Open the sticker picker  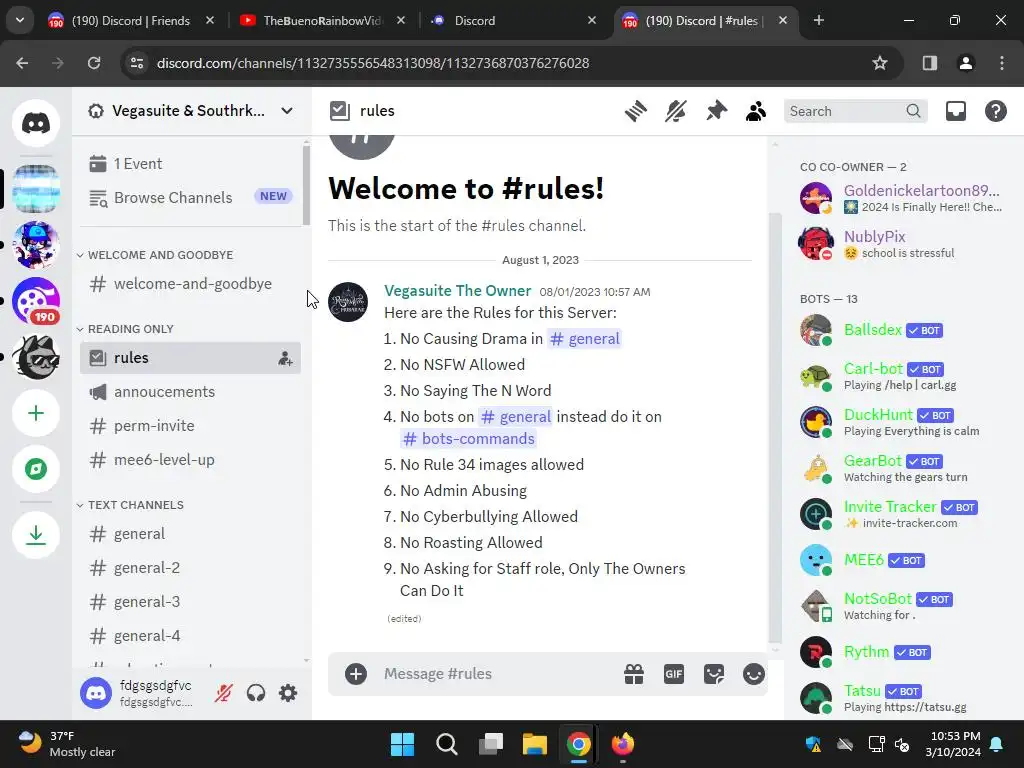click(714, 674)
